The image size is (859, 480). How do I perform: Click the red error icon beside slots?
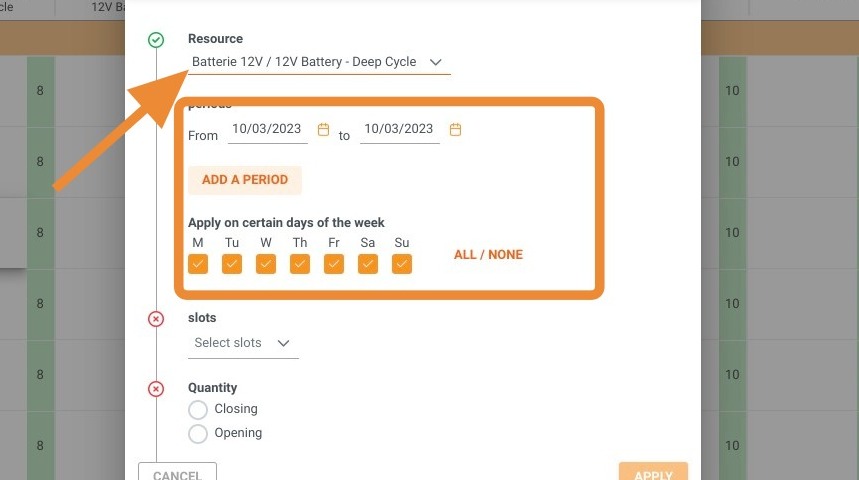156,319
